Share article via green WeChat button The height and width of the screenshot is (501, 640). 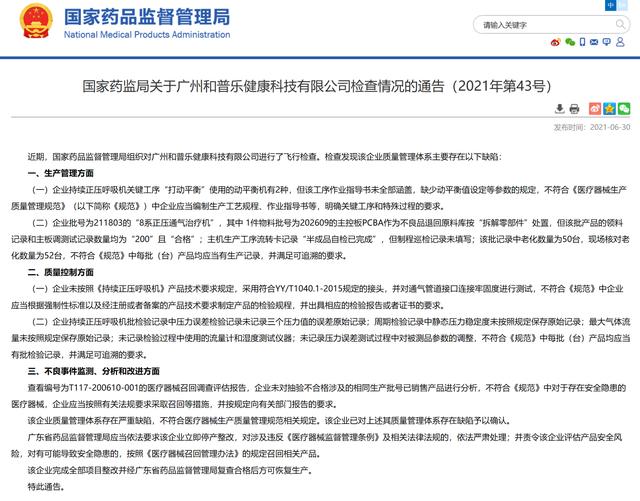(x=624, y=109)
